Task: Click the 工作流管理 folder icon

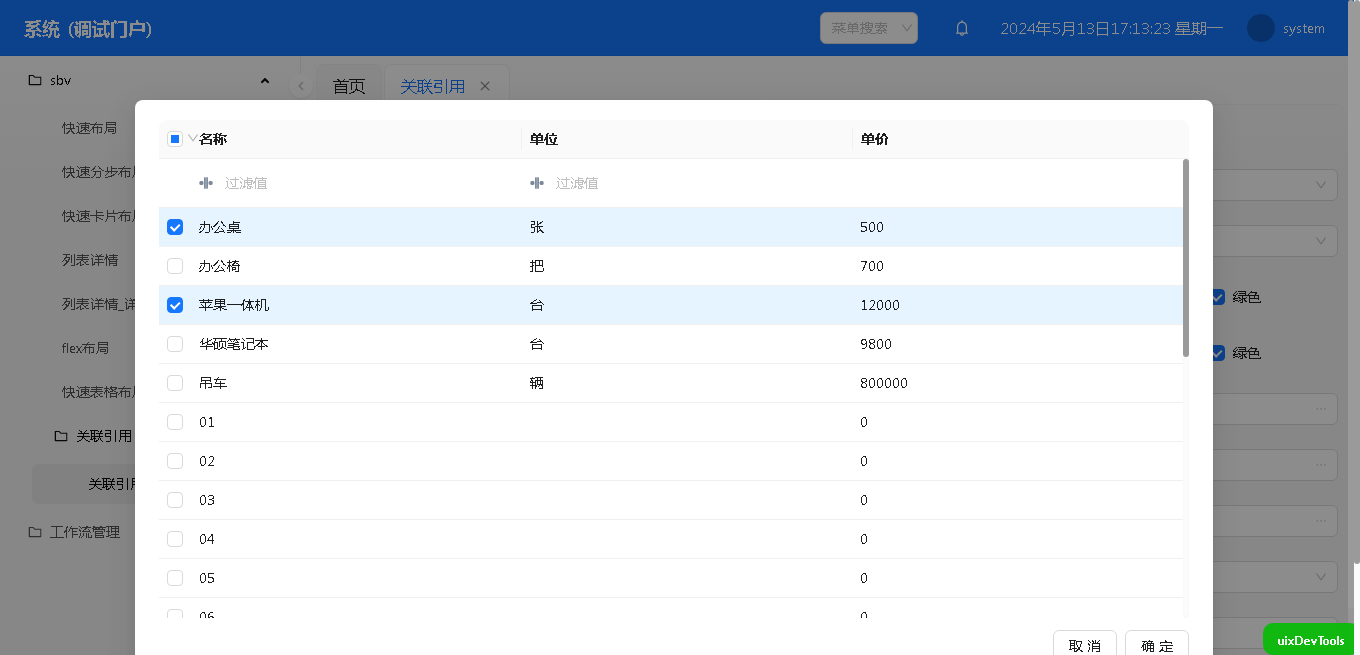Action: (x=35, y=532)
